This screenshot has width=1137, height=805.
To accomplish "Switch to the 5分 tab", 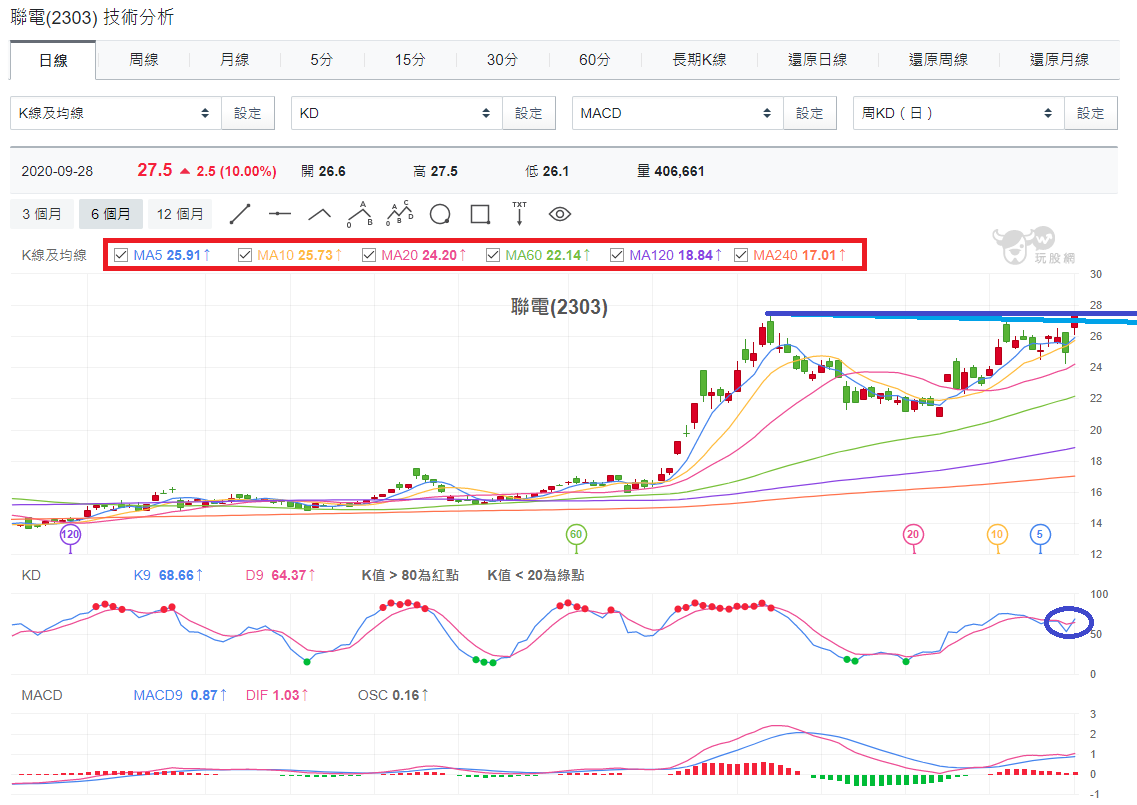I will pos(322,59).
